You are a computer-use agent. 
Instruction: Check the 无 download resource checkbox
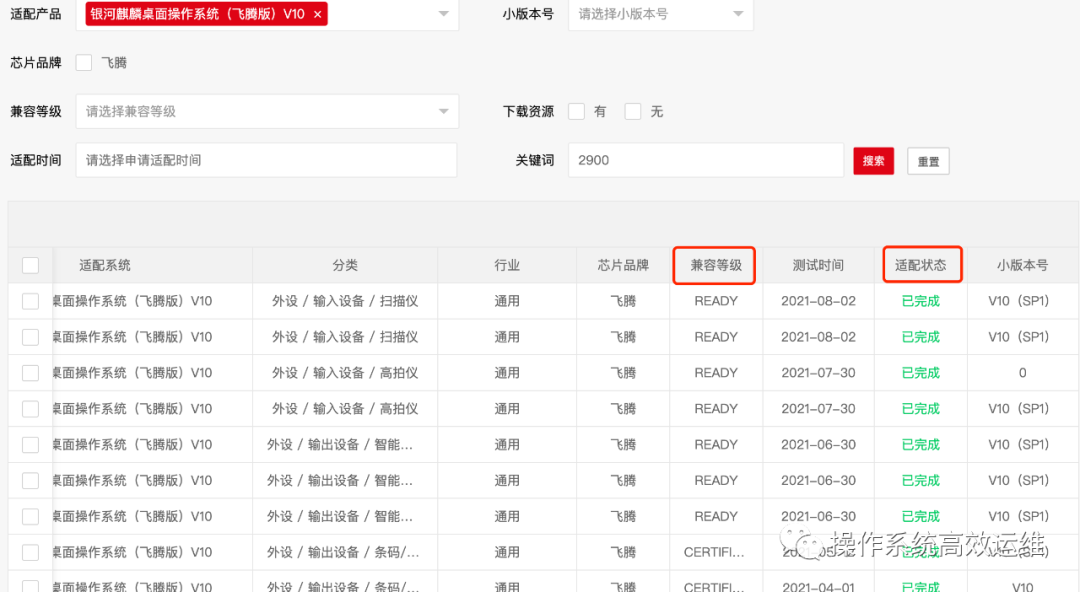tap(633, 112)
